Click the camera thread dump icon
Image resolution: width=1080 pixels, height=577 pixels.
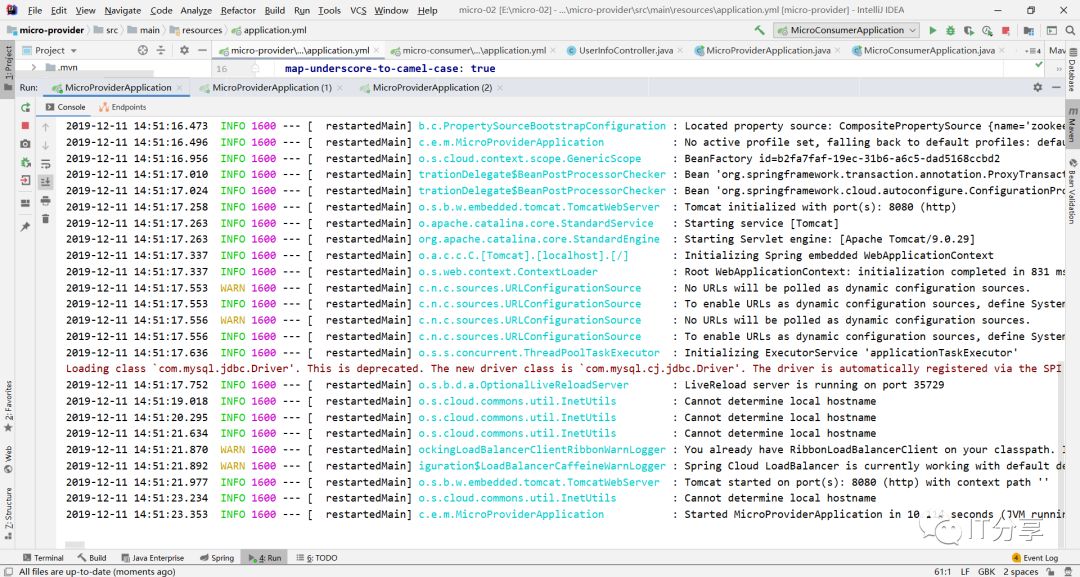[25, 144]
